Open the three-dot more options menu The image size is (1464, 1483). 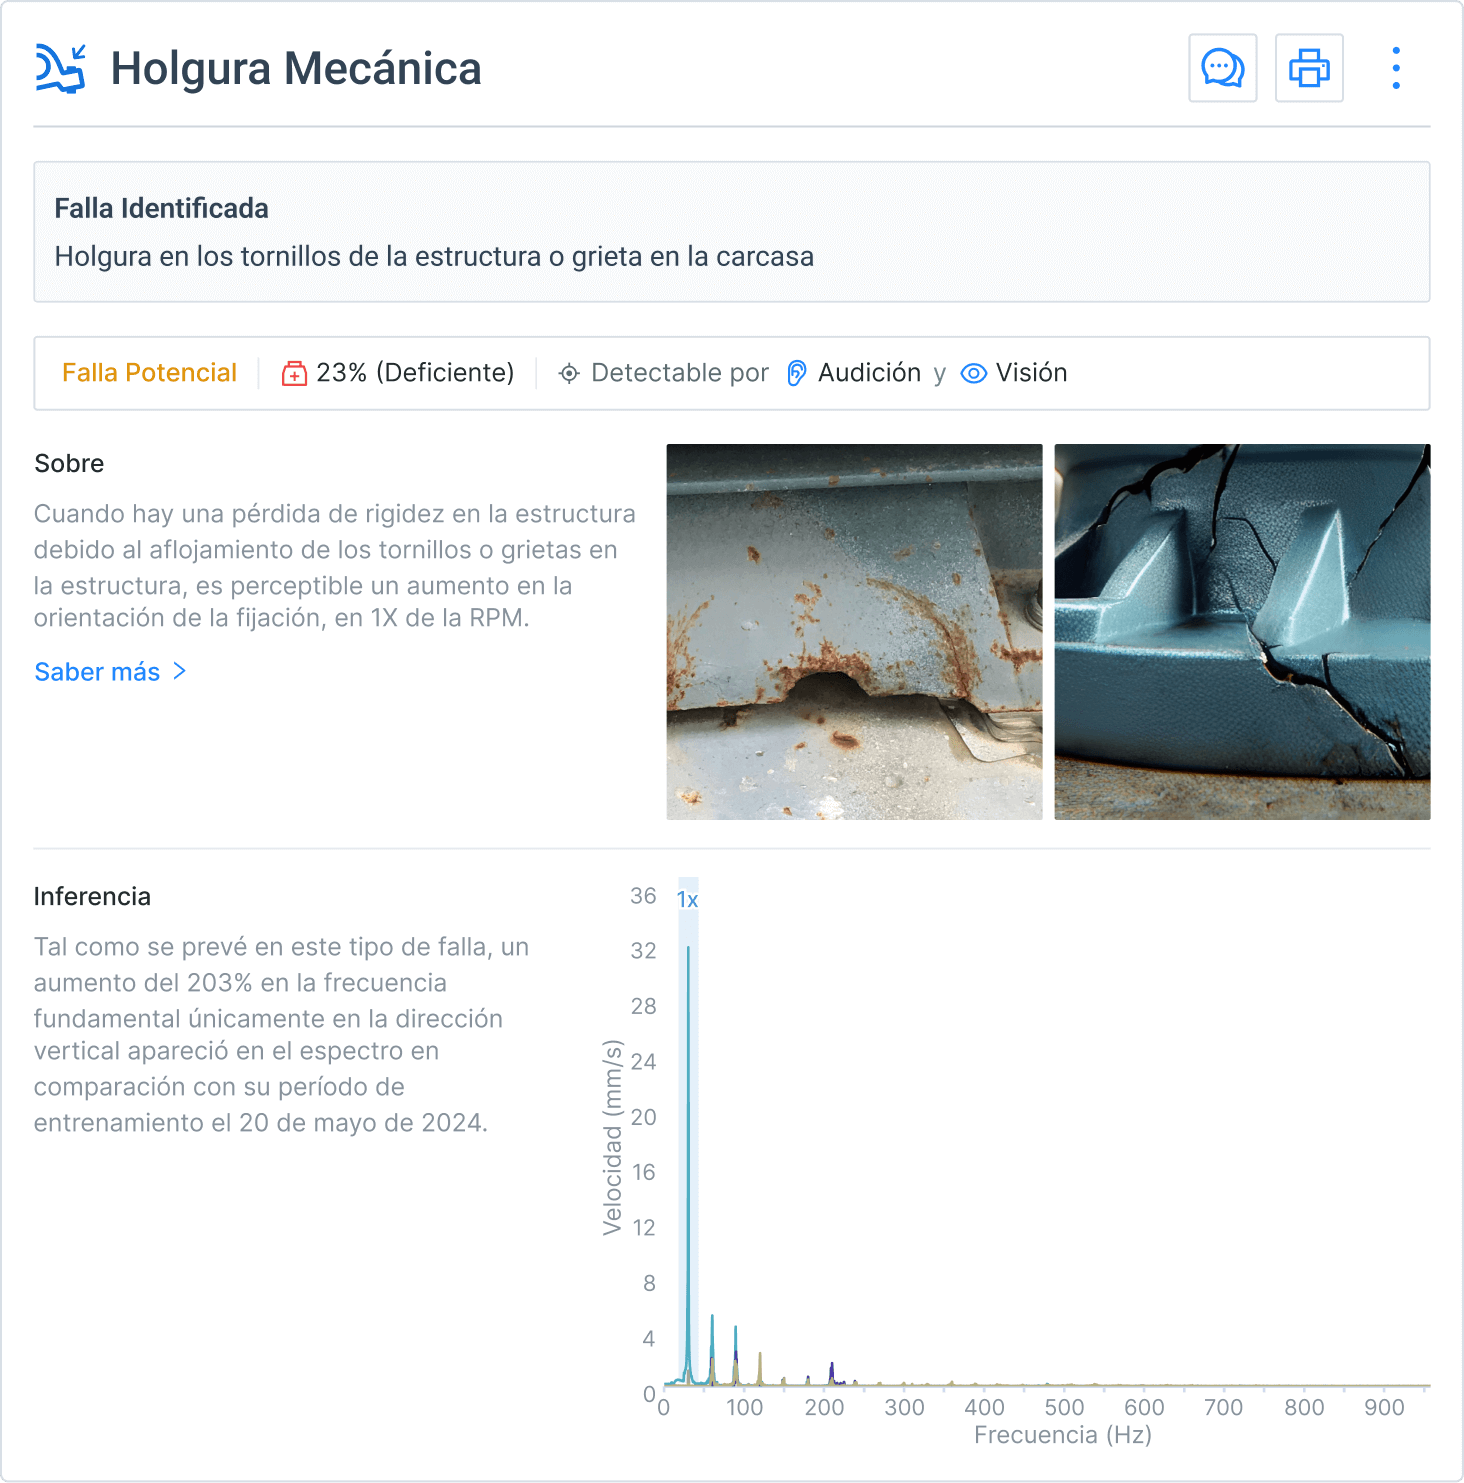coord(1395,68)
